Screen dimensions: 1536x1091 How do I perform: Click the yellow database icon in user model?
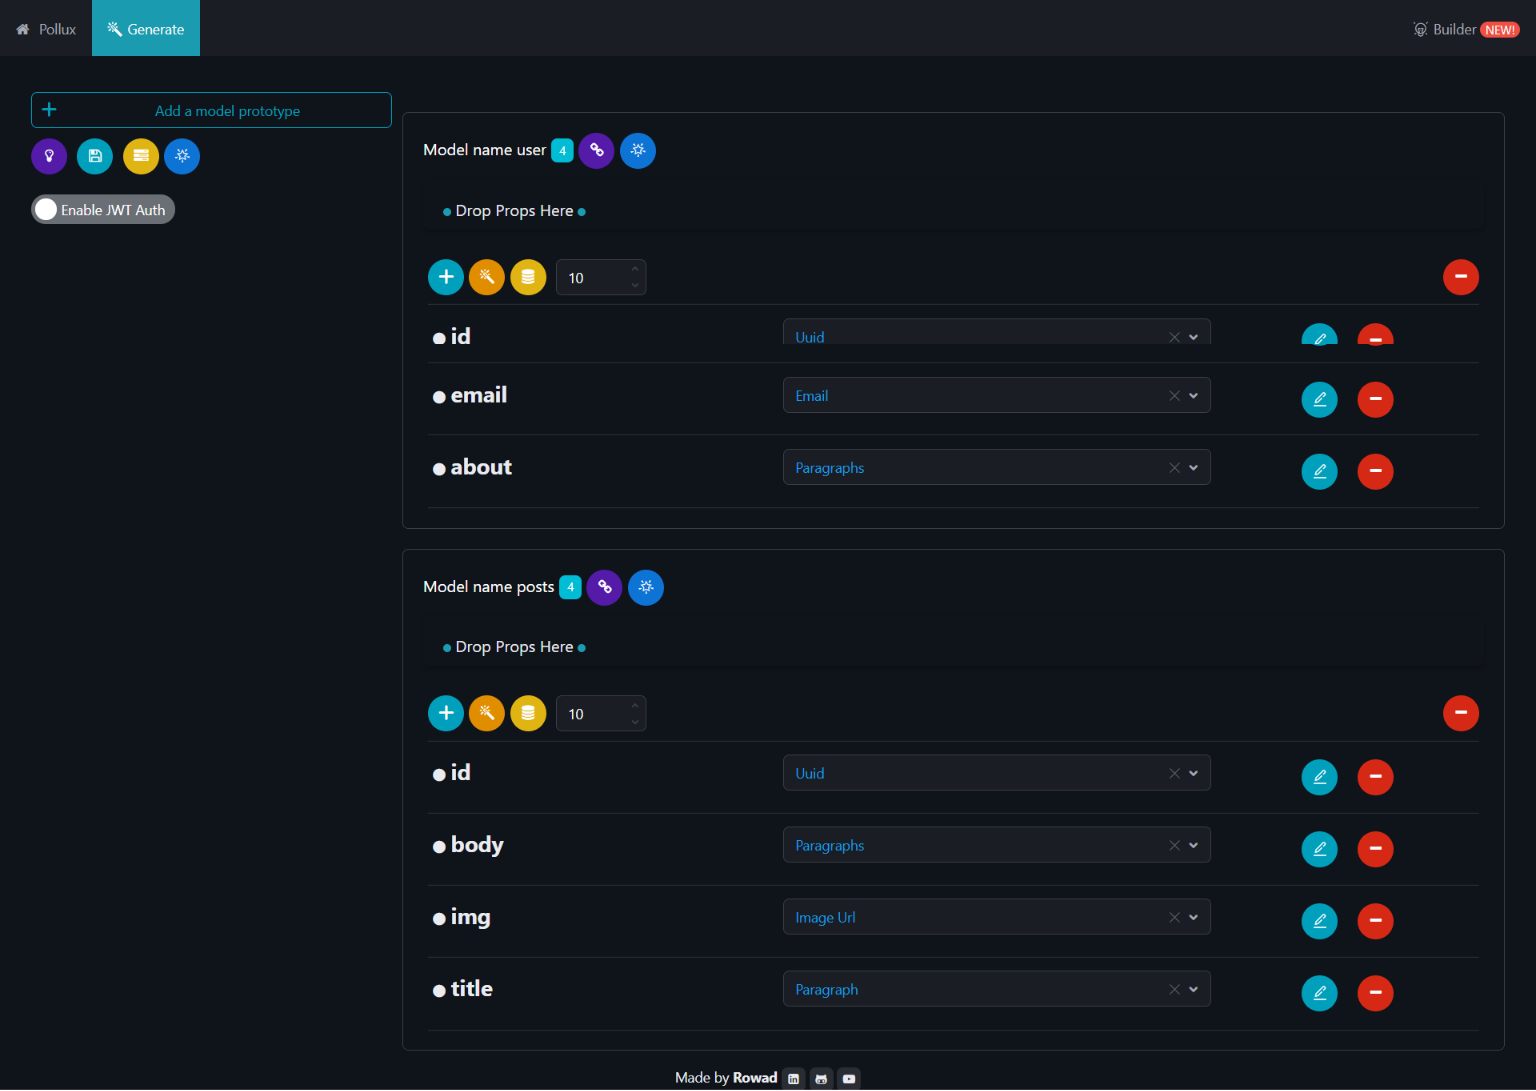point(528,277)
